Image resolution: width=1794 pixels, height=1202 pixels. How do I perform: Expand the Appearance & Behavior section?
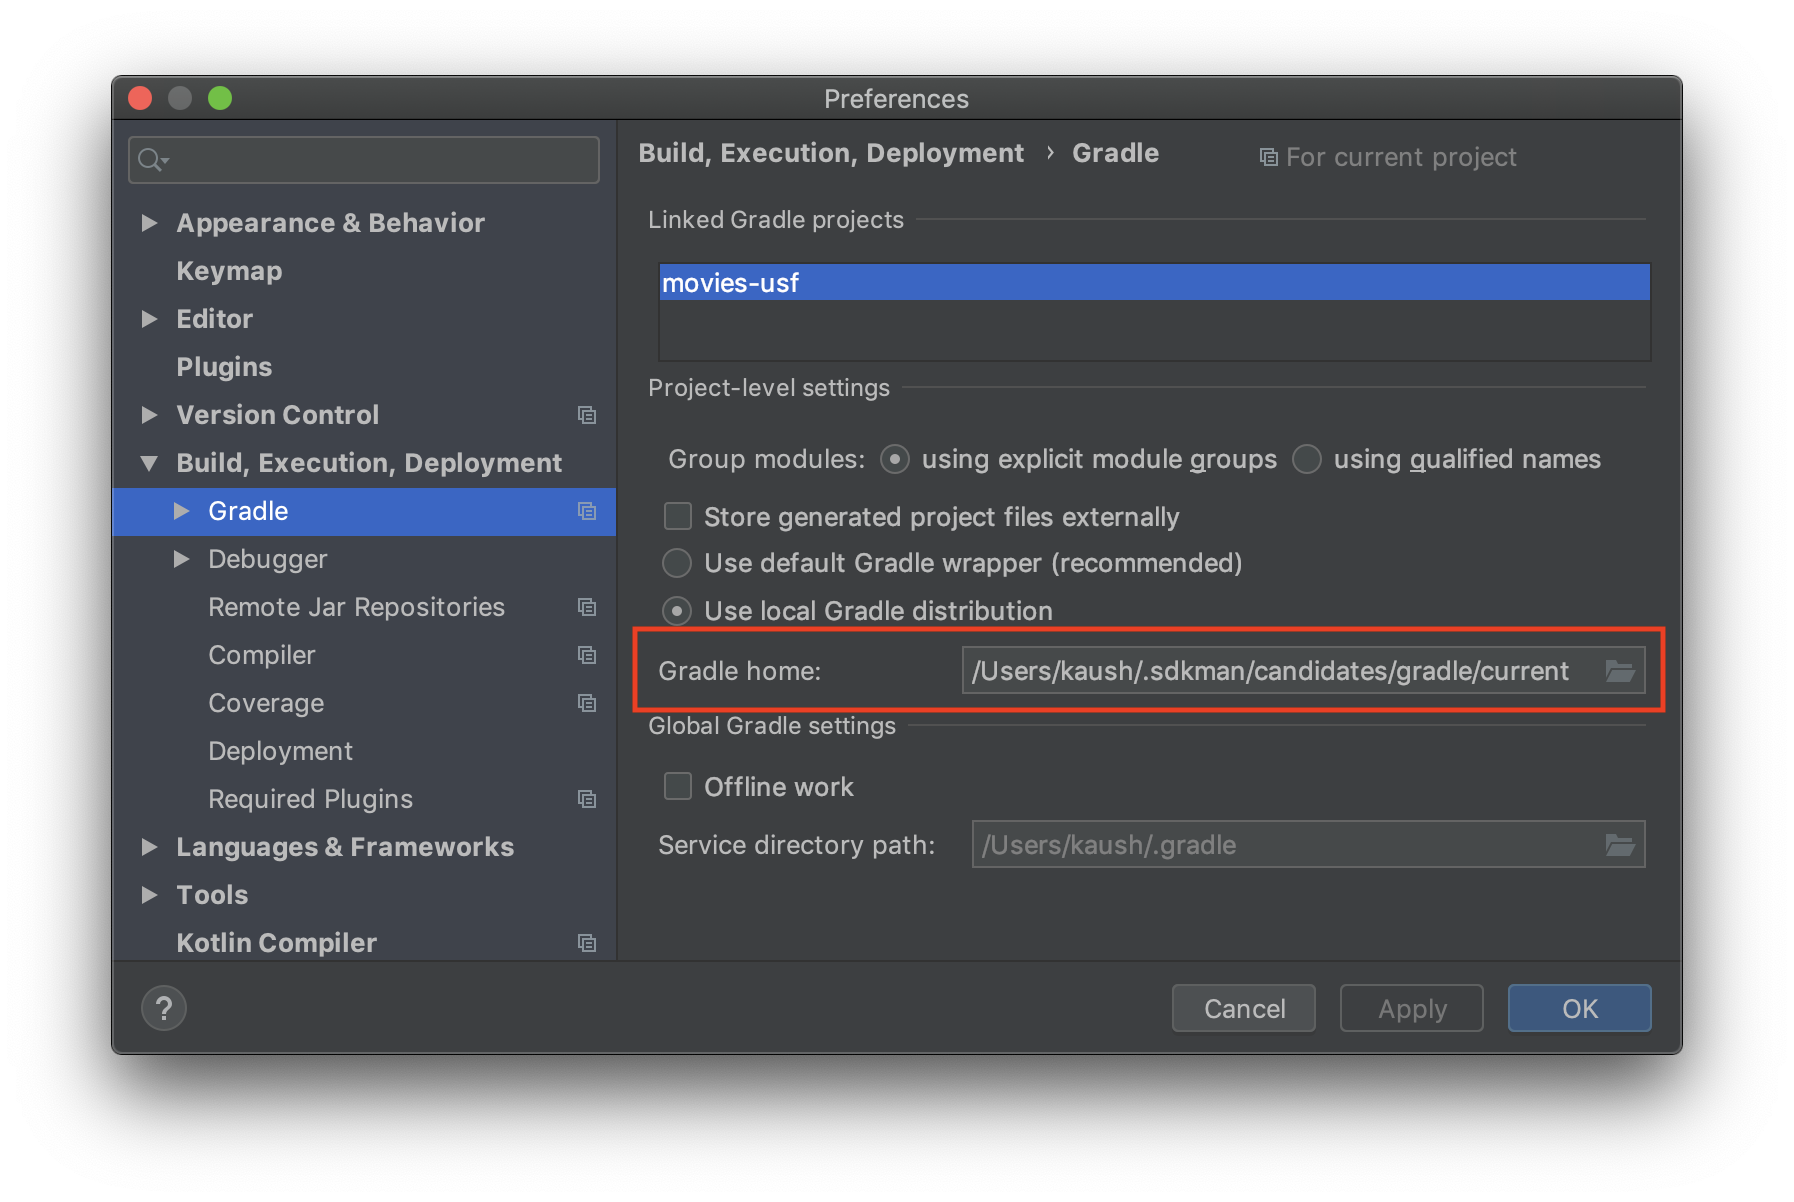tap(150, 223)
